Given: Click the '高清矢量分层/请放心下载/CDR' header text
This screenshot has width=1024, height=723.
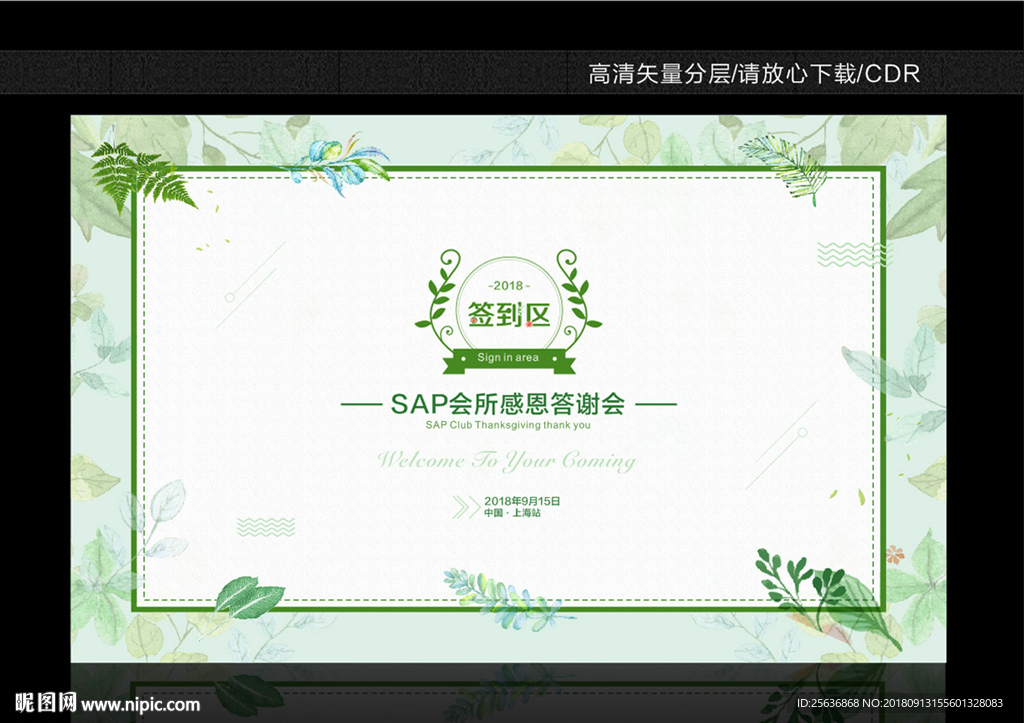Looking at the screenshot, I should tap(754, 74).
